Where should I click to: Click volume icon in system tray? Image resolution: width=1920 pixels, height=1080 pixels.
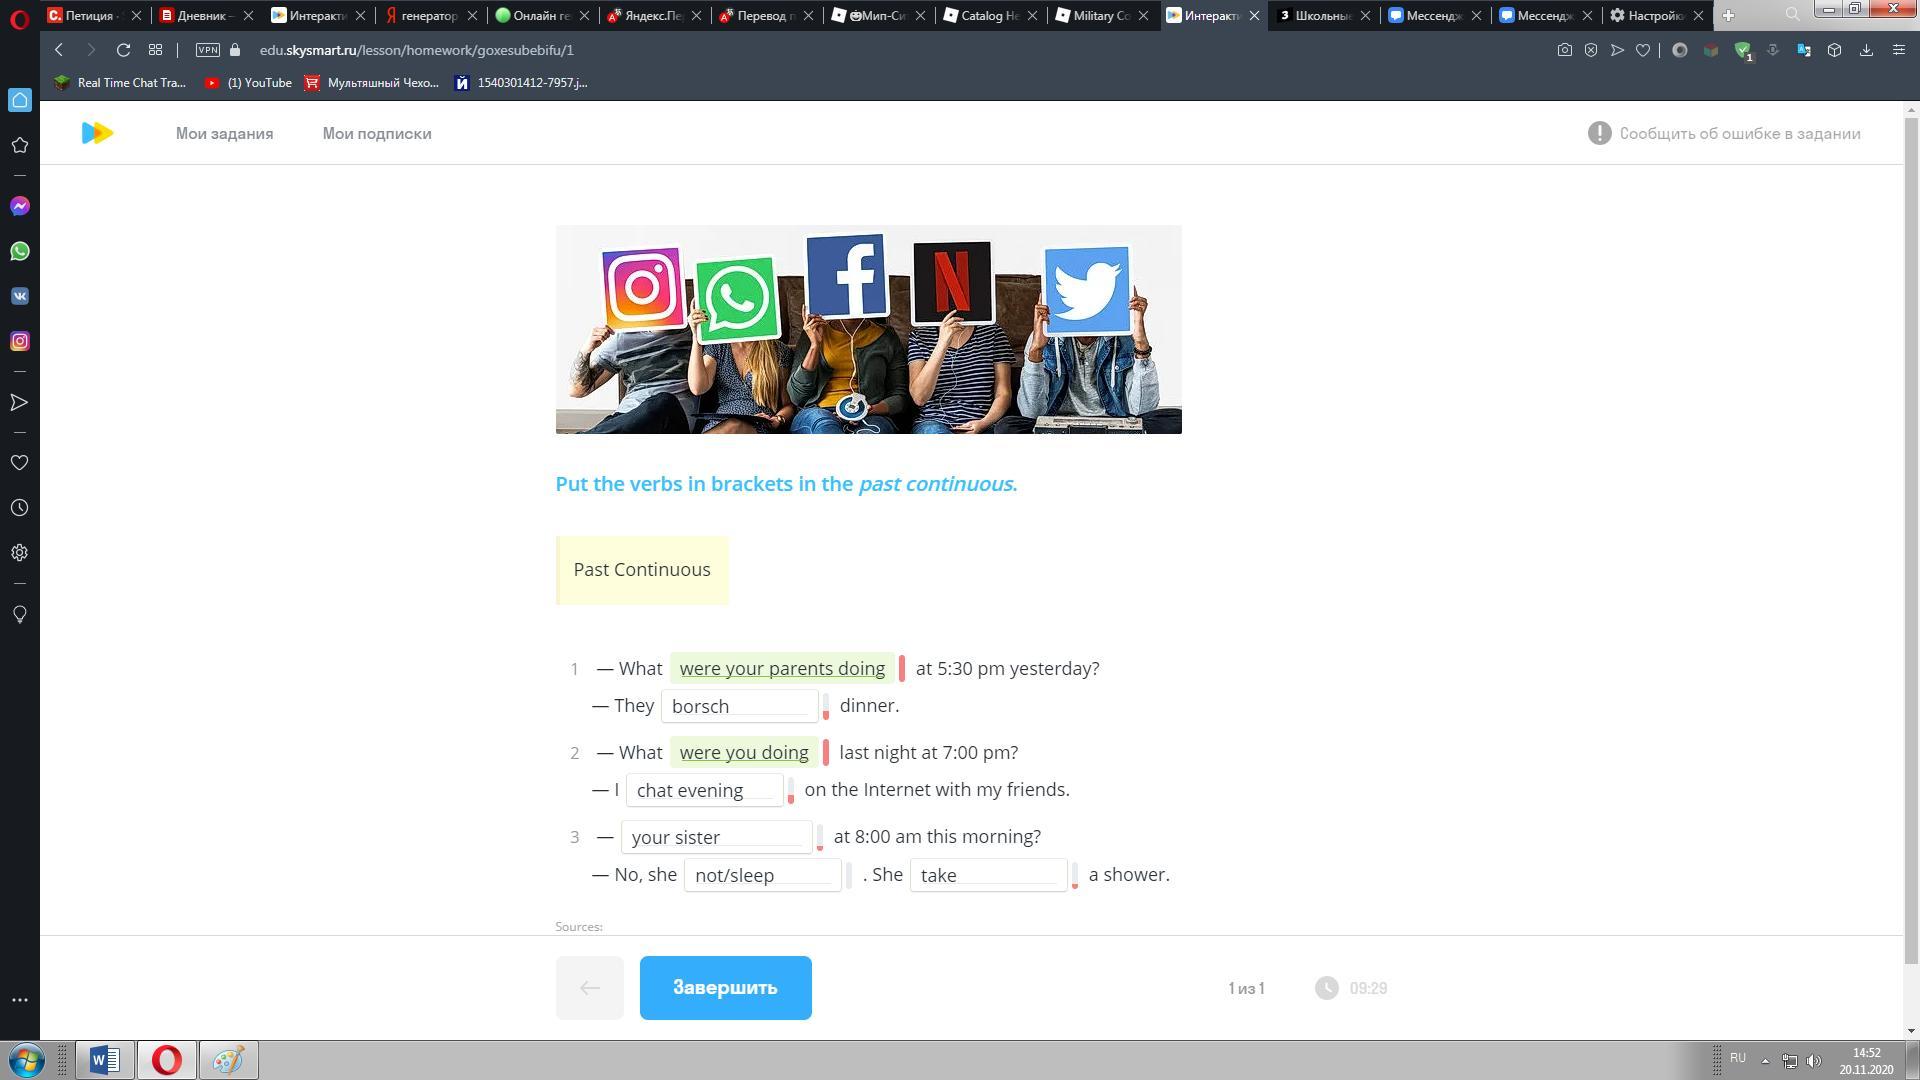coord(1814,1060)
